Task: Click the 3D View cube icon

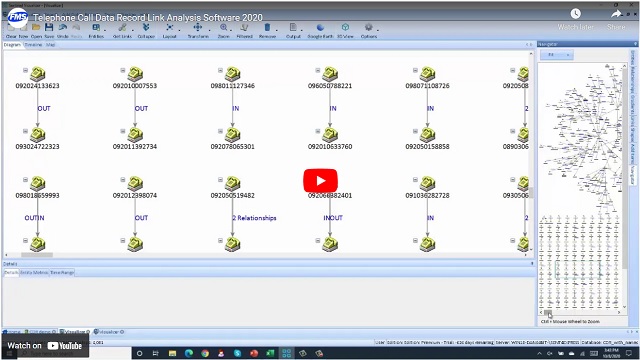Action: point(345,27)
